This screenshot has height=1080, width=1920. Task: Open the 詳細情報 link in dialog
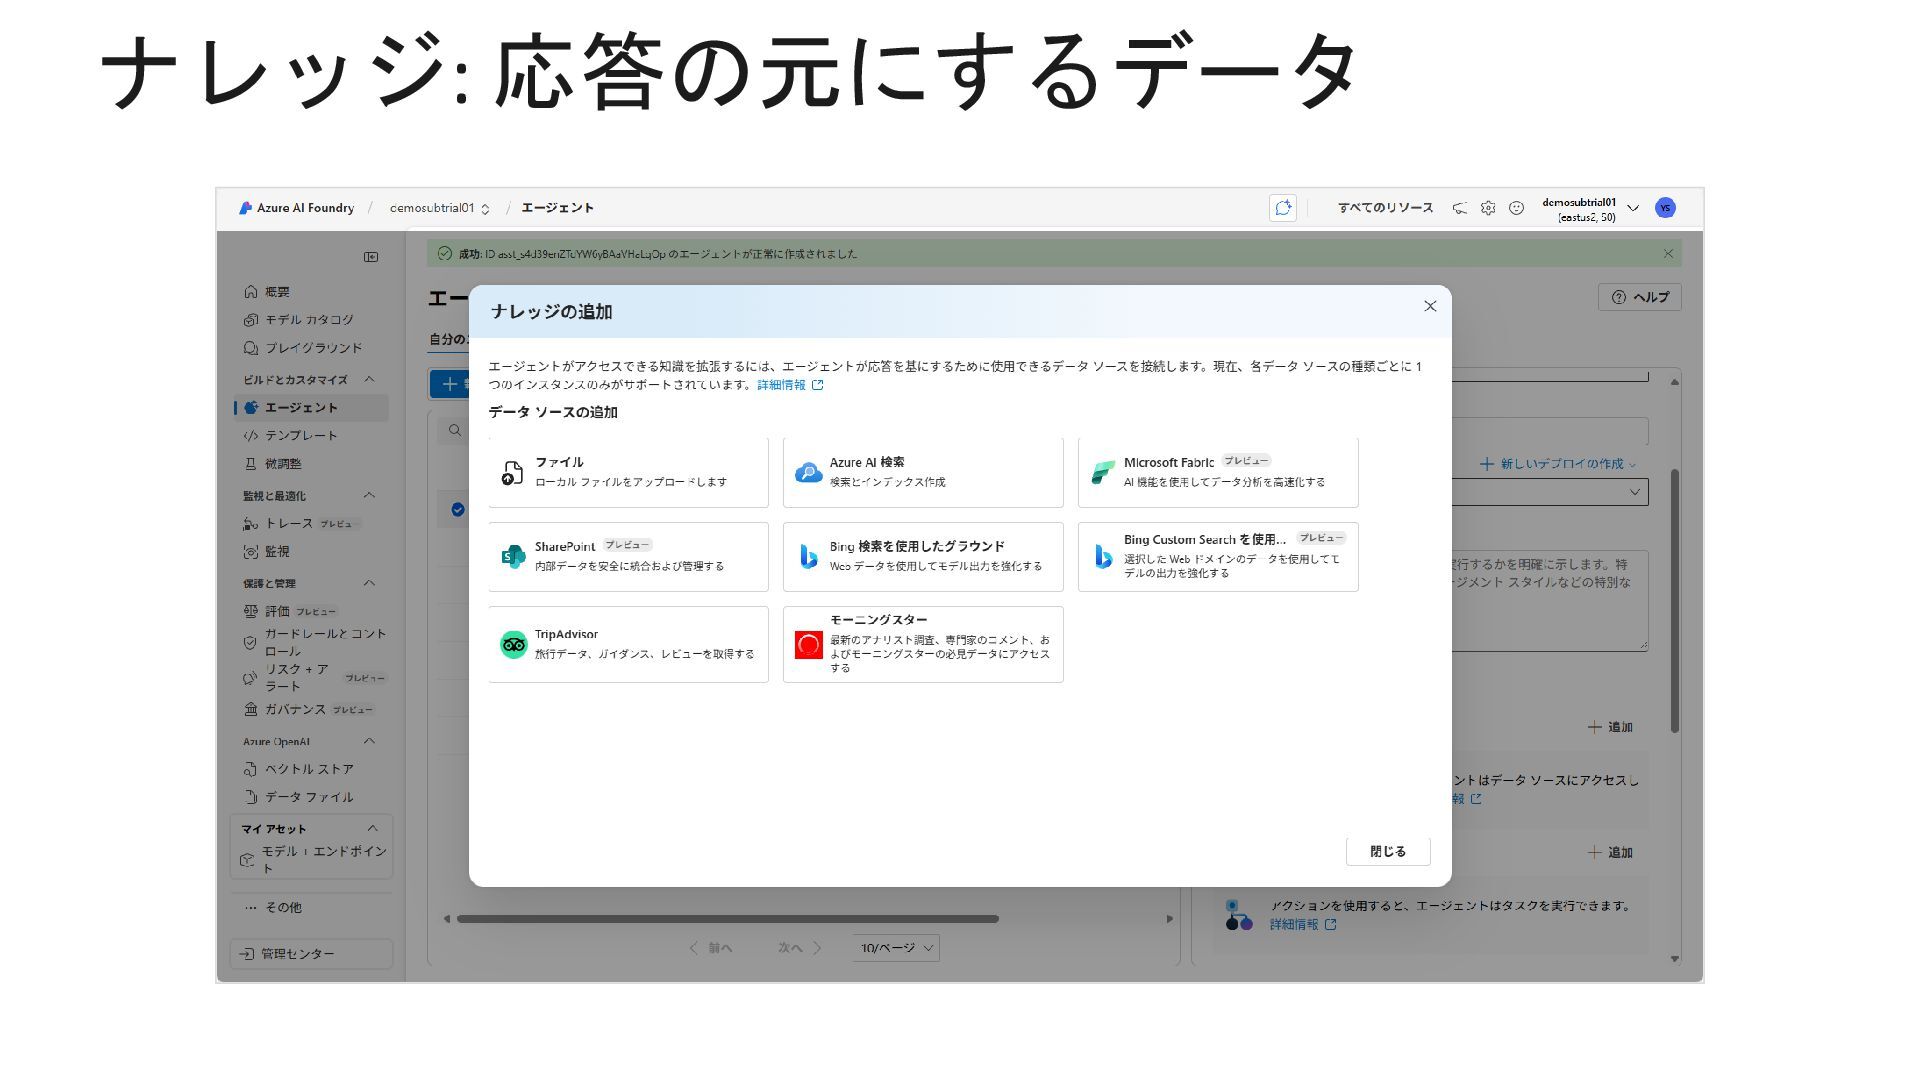pos(790,385)
